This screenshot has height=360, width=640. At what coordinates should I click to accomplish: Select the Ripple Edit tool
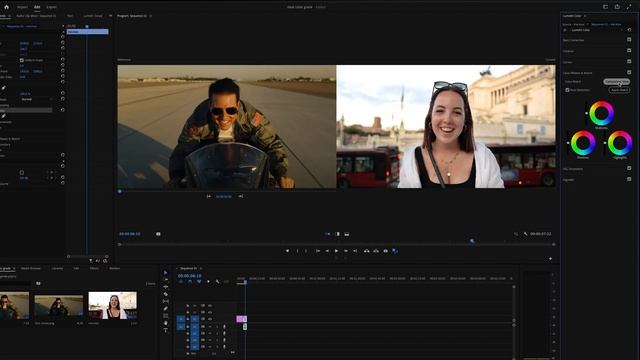coord(165,287)
